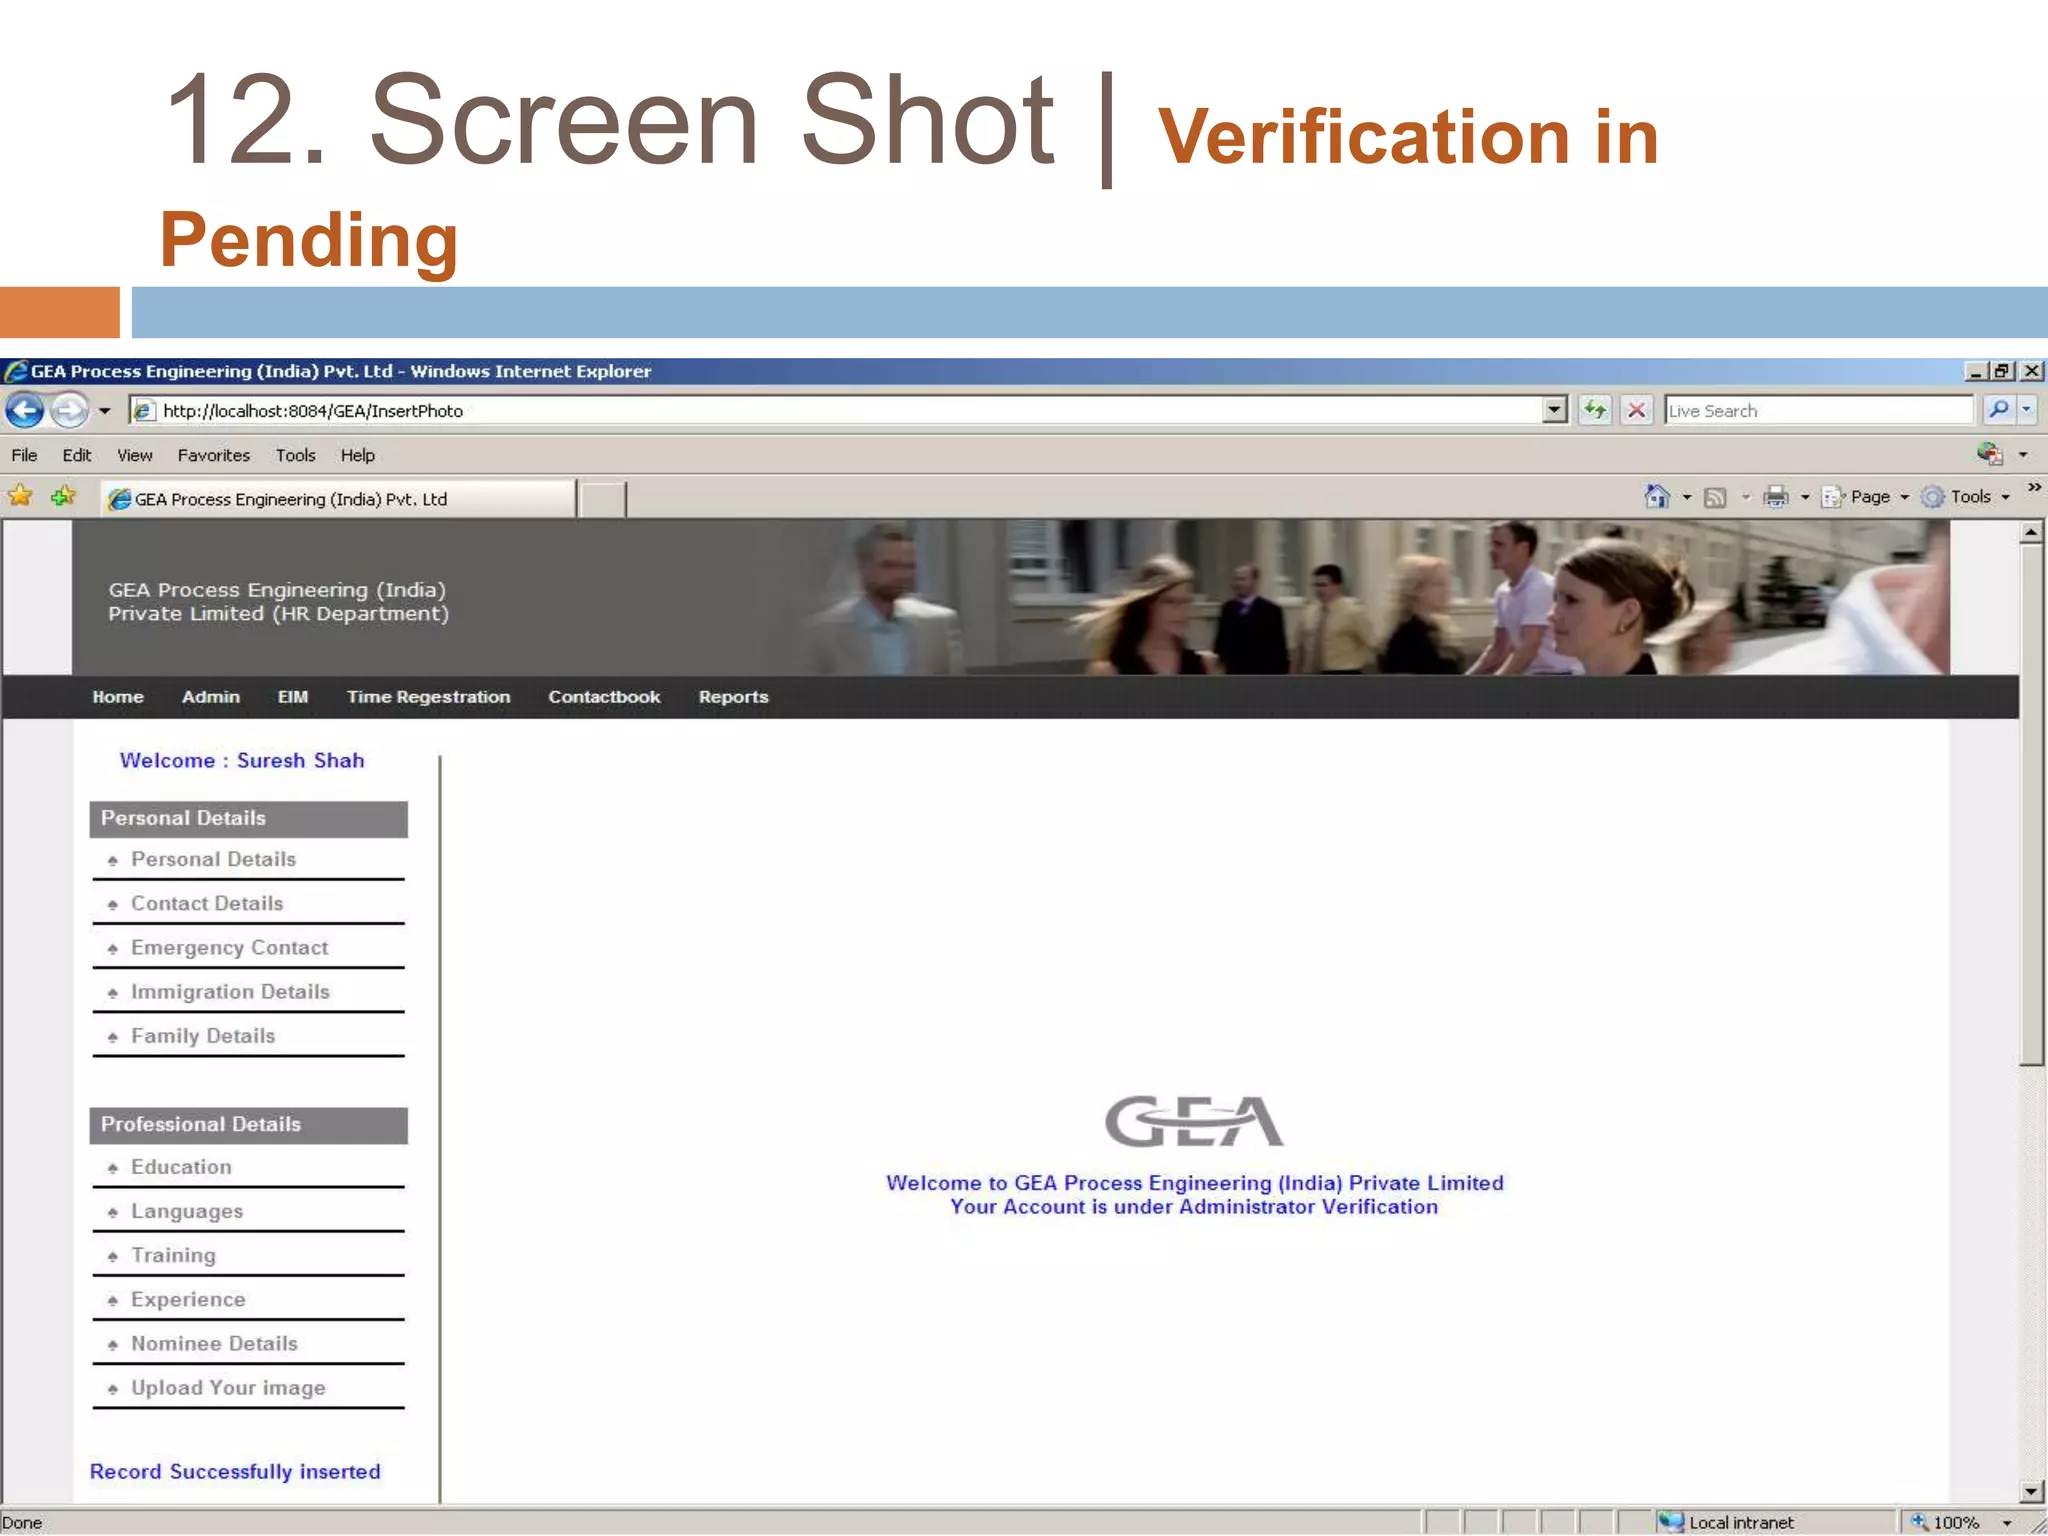2048x1536 pixels.
Task: Open the Edit menu
Action: point(76,455)
